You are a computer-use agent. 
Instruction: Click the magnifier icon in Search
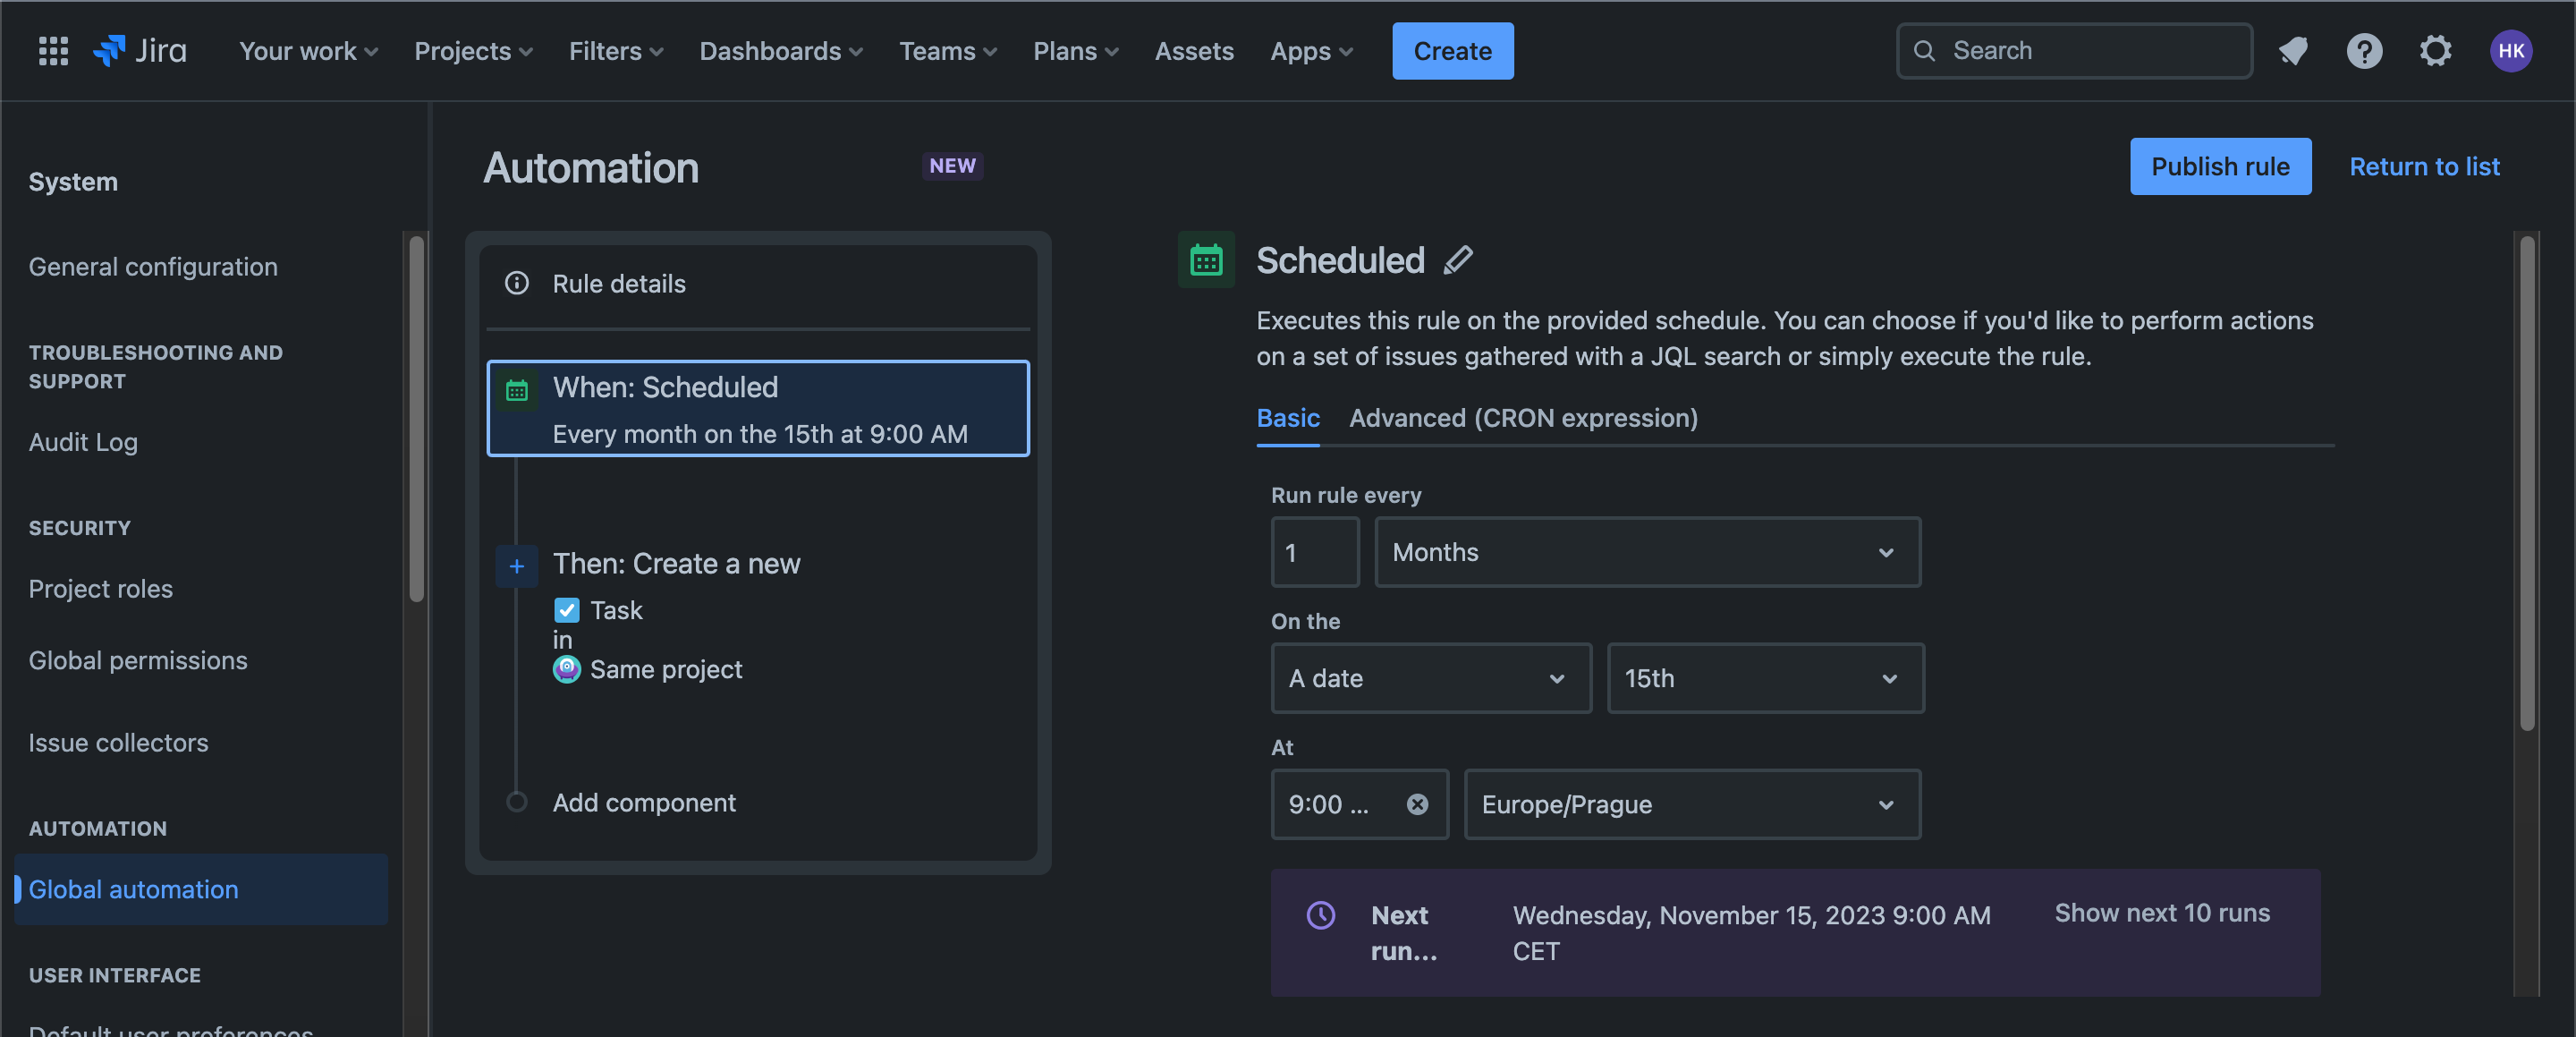1924,51
